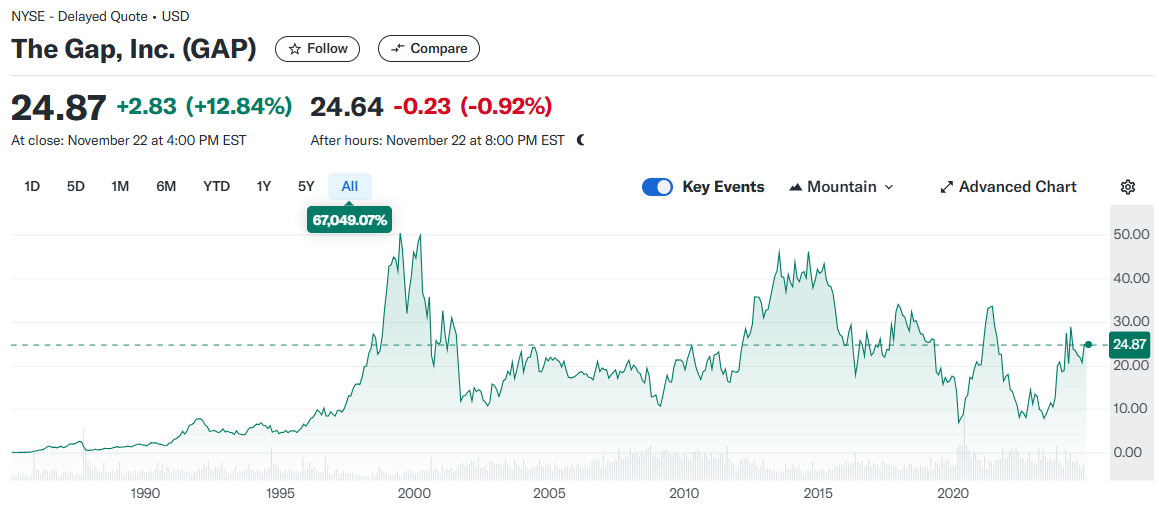Click the 2010 x-axis label
This screenshot has height=510, width=1159.
684,493
